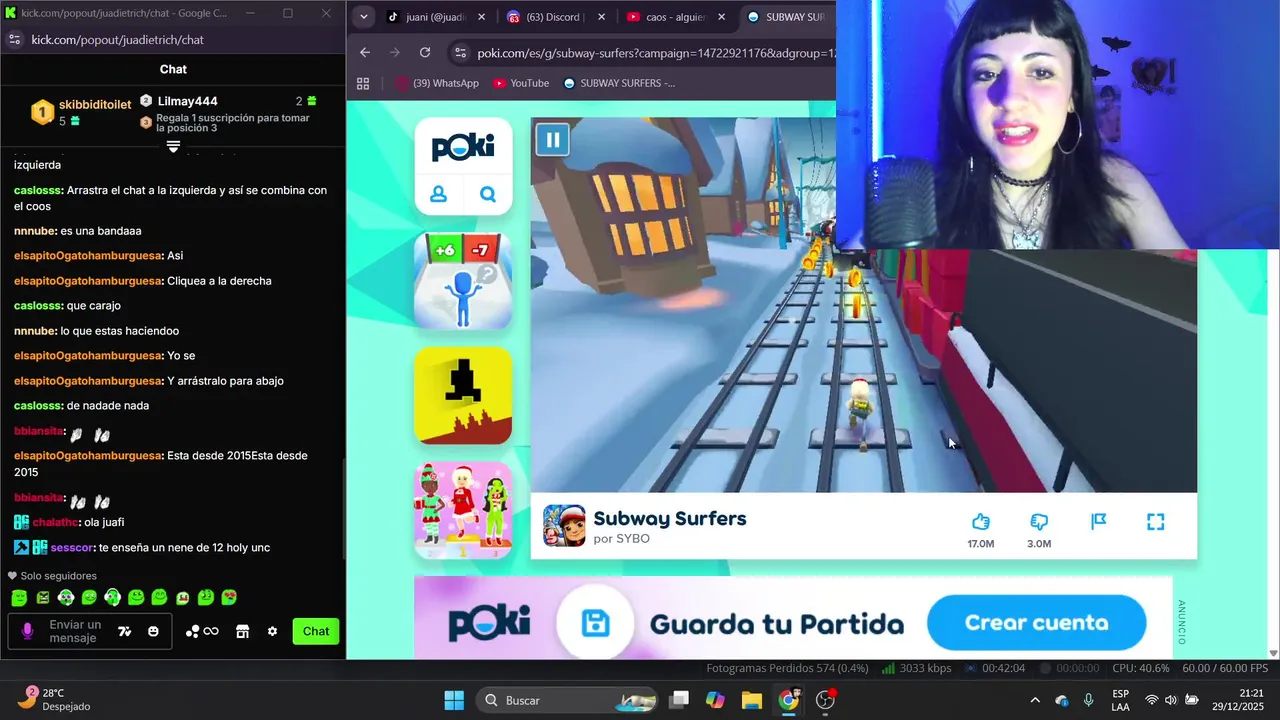
Task: Open the Poki user profile icon
Action: click(x=438, y=194)
